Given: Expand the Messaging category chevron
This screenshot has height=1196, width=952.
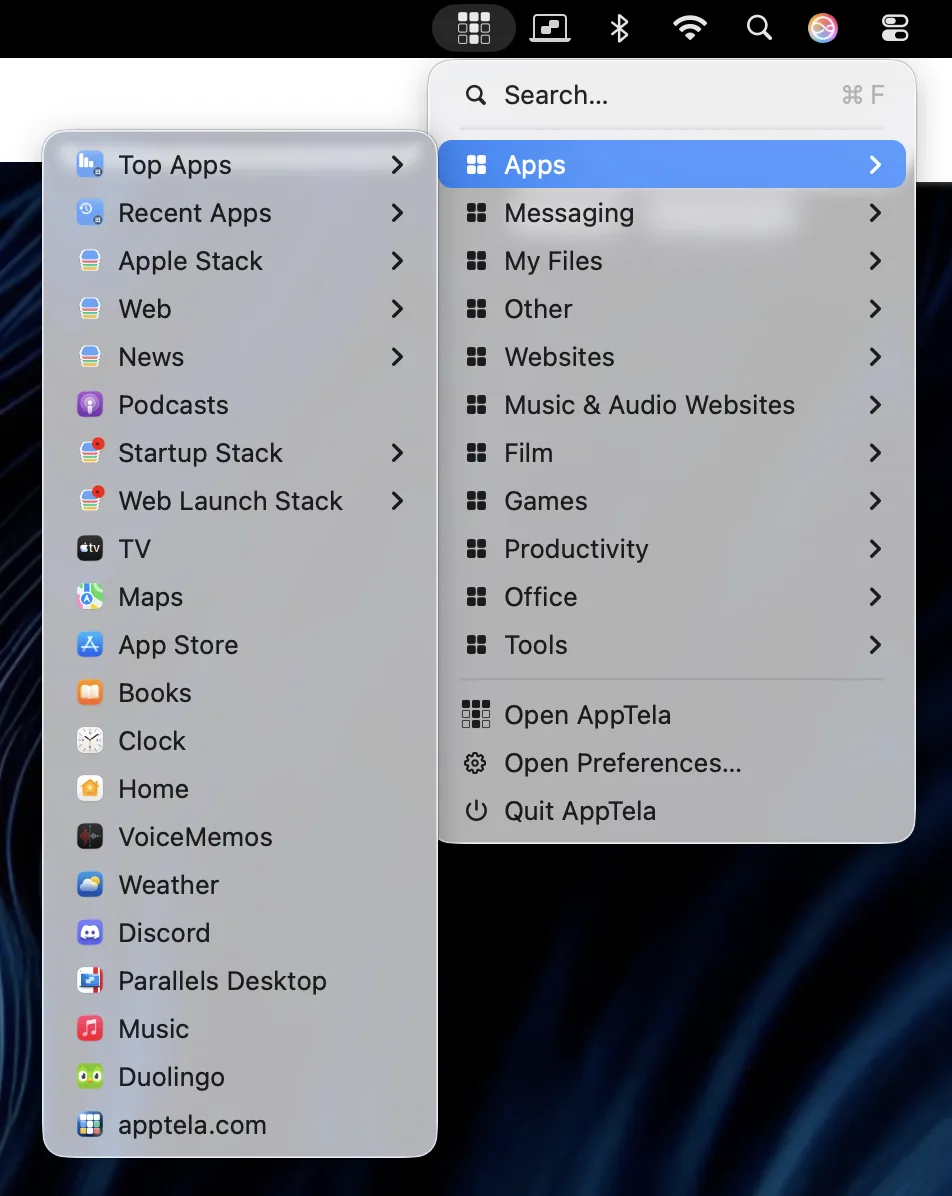Looking at the screenshot, I should [875, 213].
